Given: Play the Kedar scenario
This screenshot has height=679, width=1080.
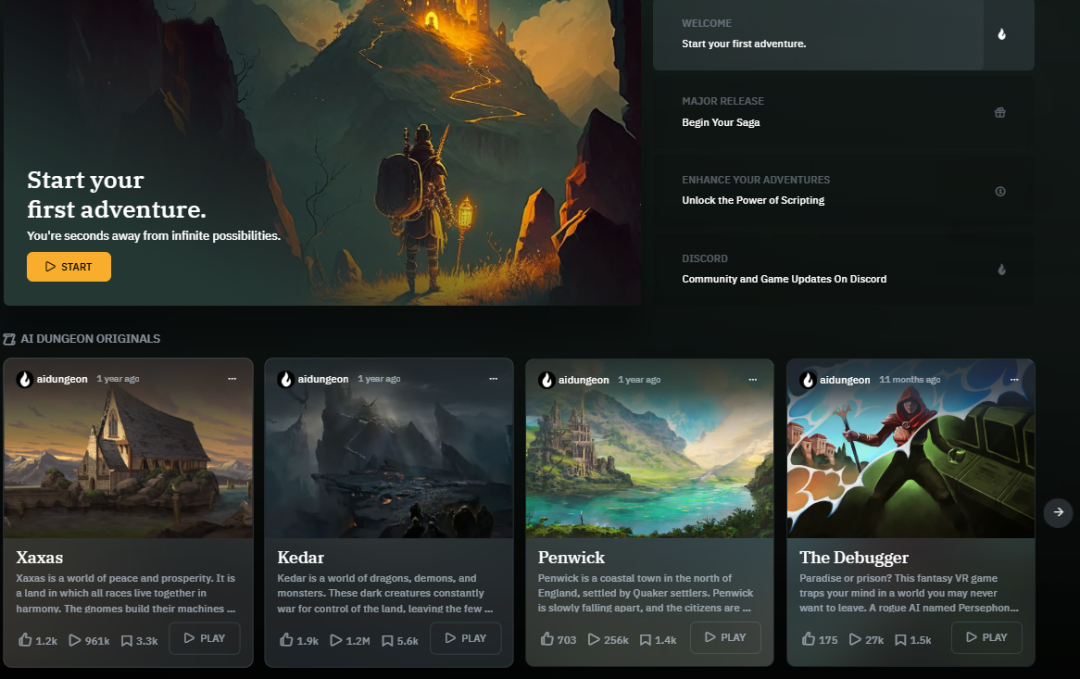Looking at the screenshot, I should [466, 638].
